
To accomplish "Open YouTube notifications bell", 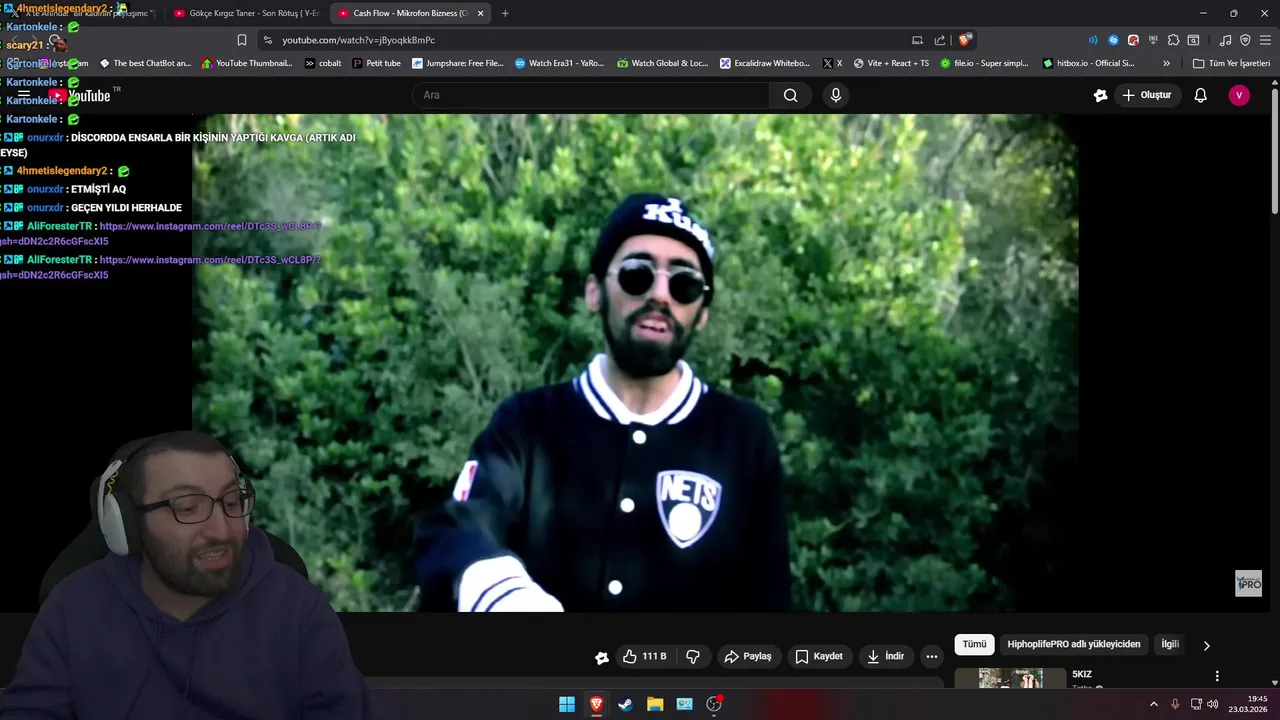I will click(x=1200, y=95).
